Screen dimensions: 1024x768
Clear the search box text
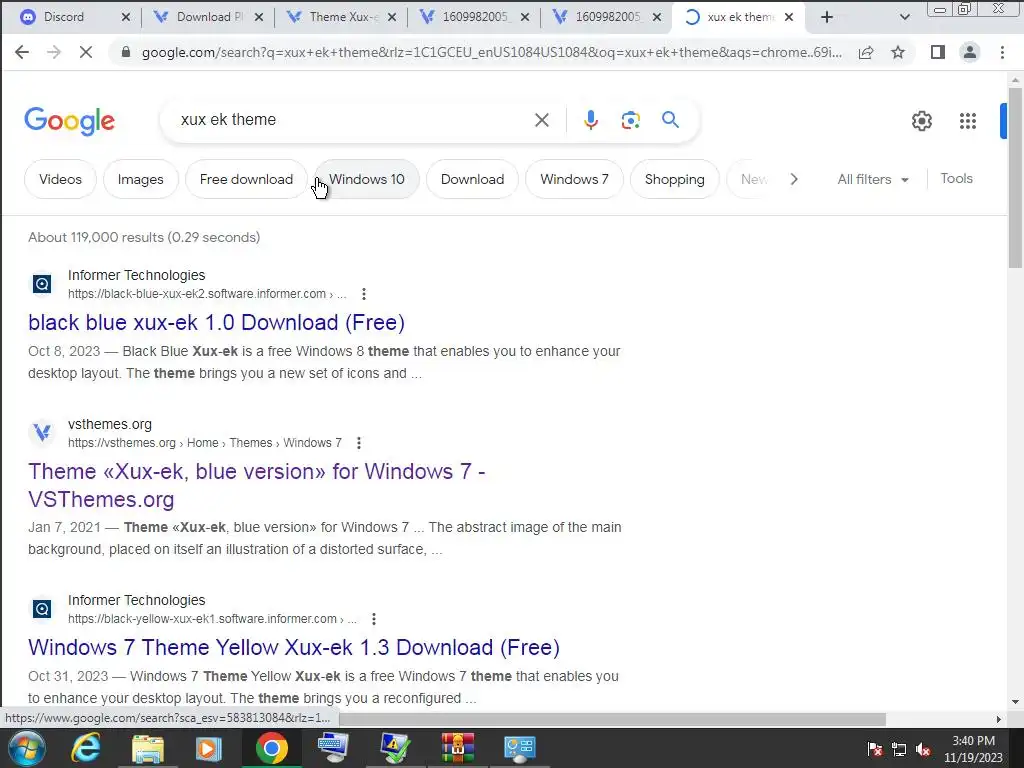[541, 120]
